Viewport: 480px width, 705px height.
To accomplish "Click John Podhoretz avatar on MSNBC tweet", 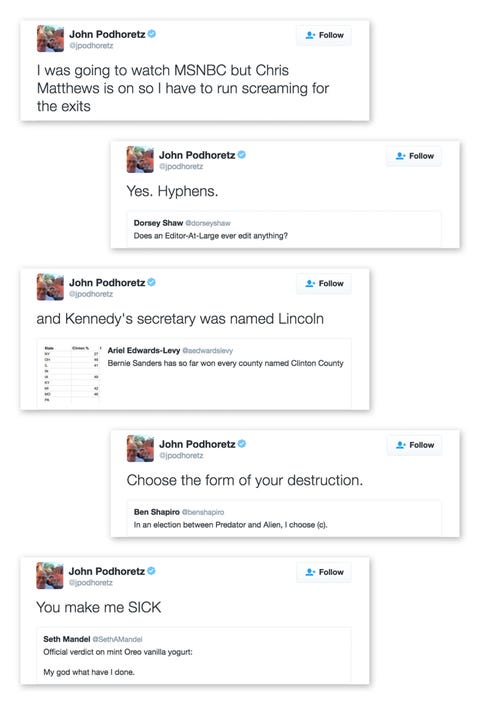I will coord(50,39).
